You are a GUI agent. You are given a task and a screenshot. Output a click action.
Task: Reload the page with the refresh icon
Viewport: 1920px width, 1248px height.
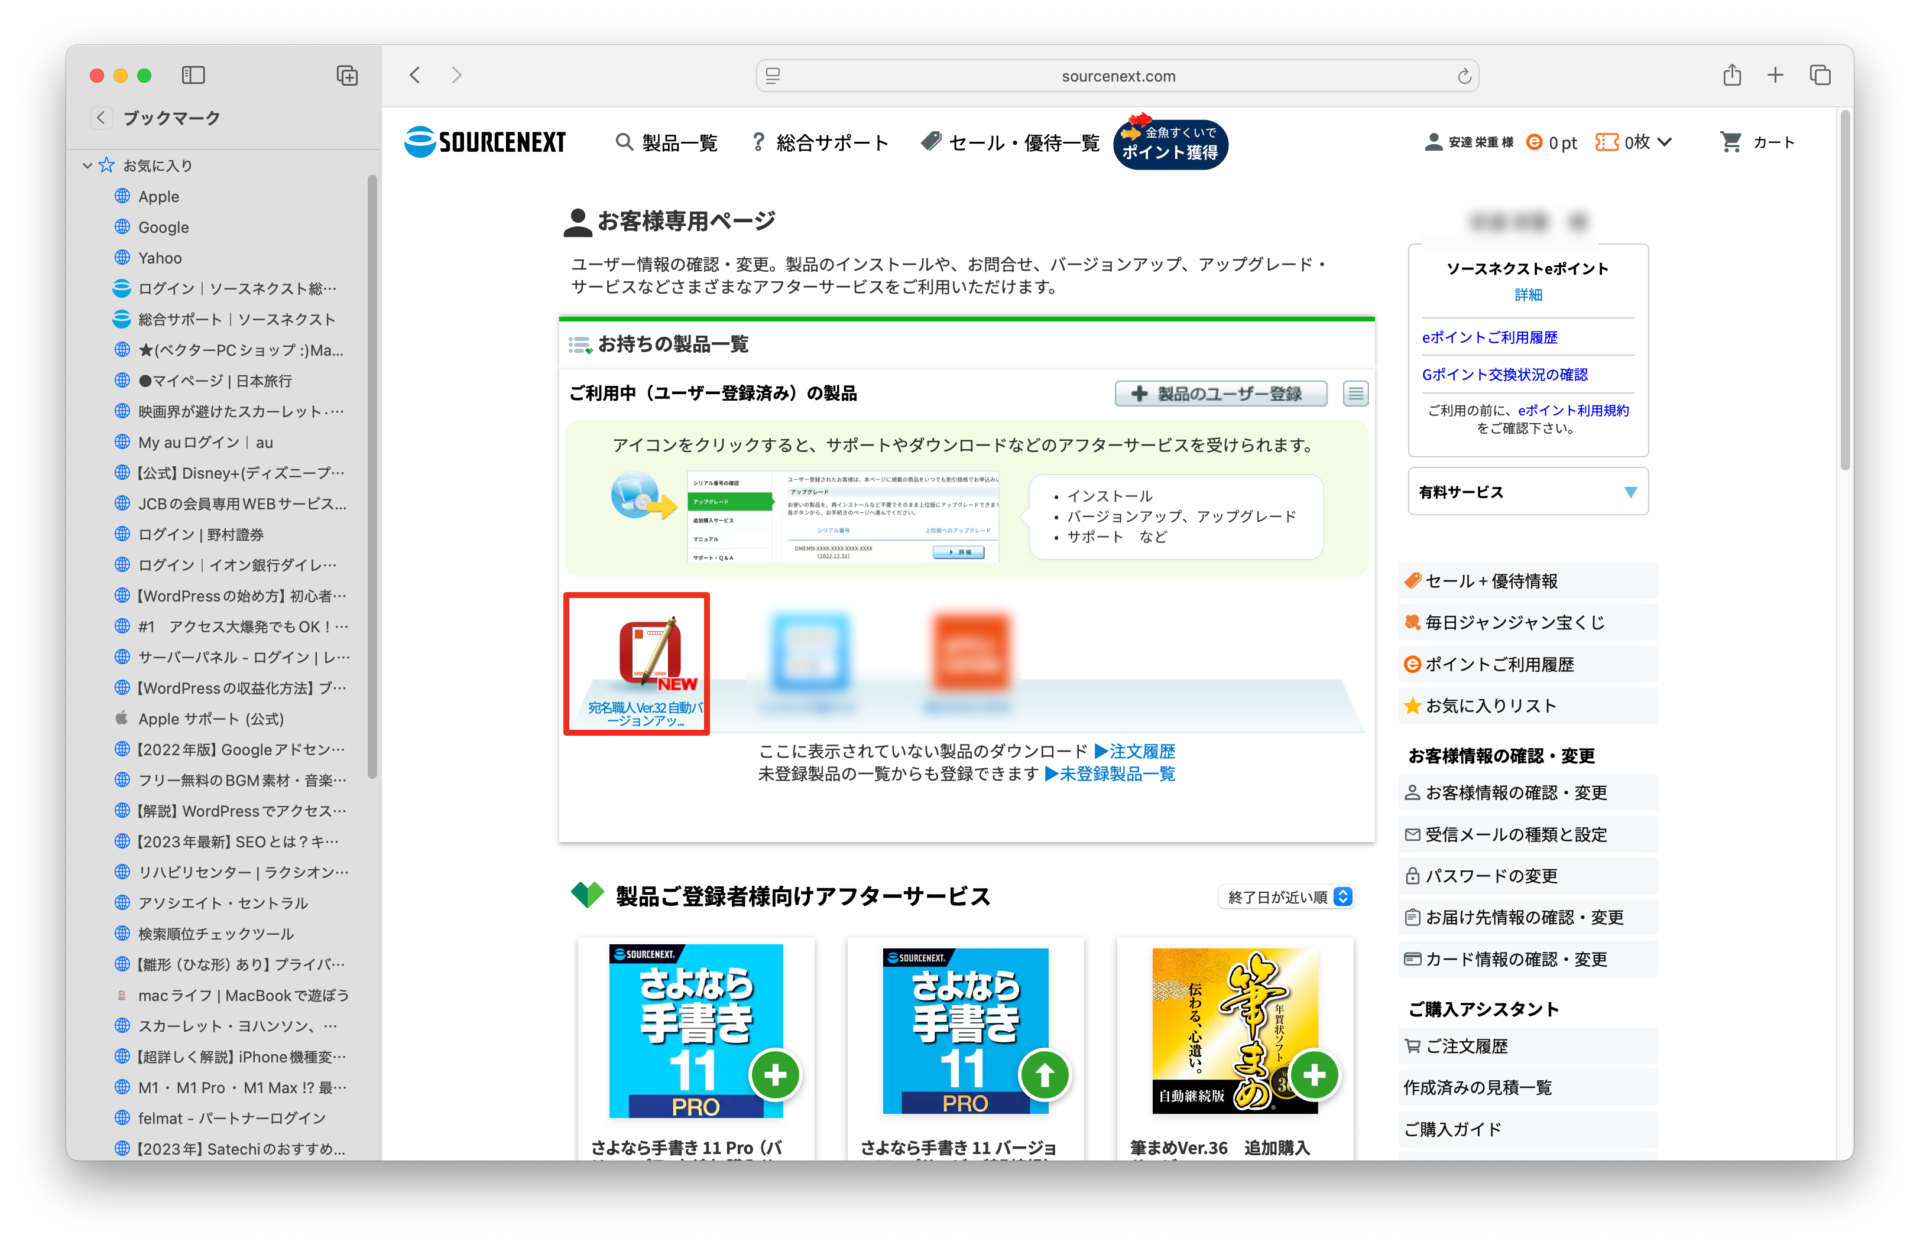click(1464, 76)
